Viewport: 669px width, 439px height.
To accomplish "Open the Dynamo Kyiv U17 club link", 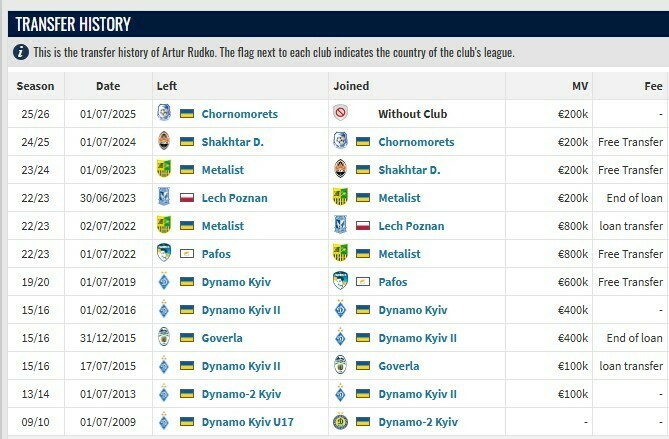I will coord(249,422).
